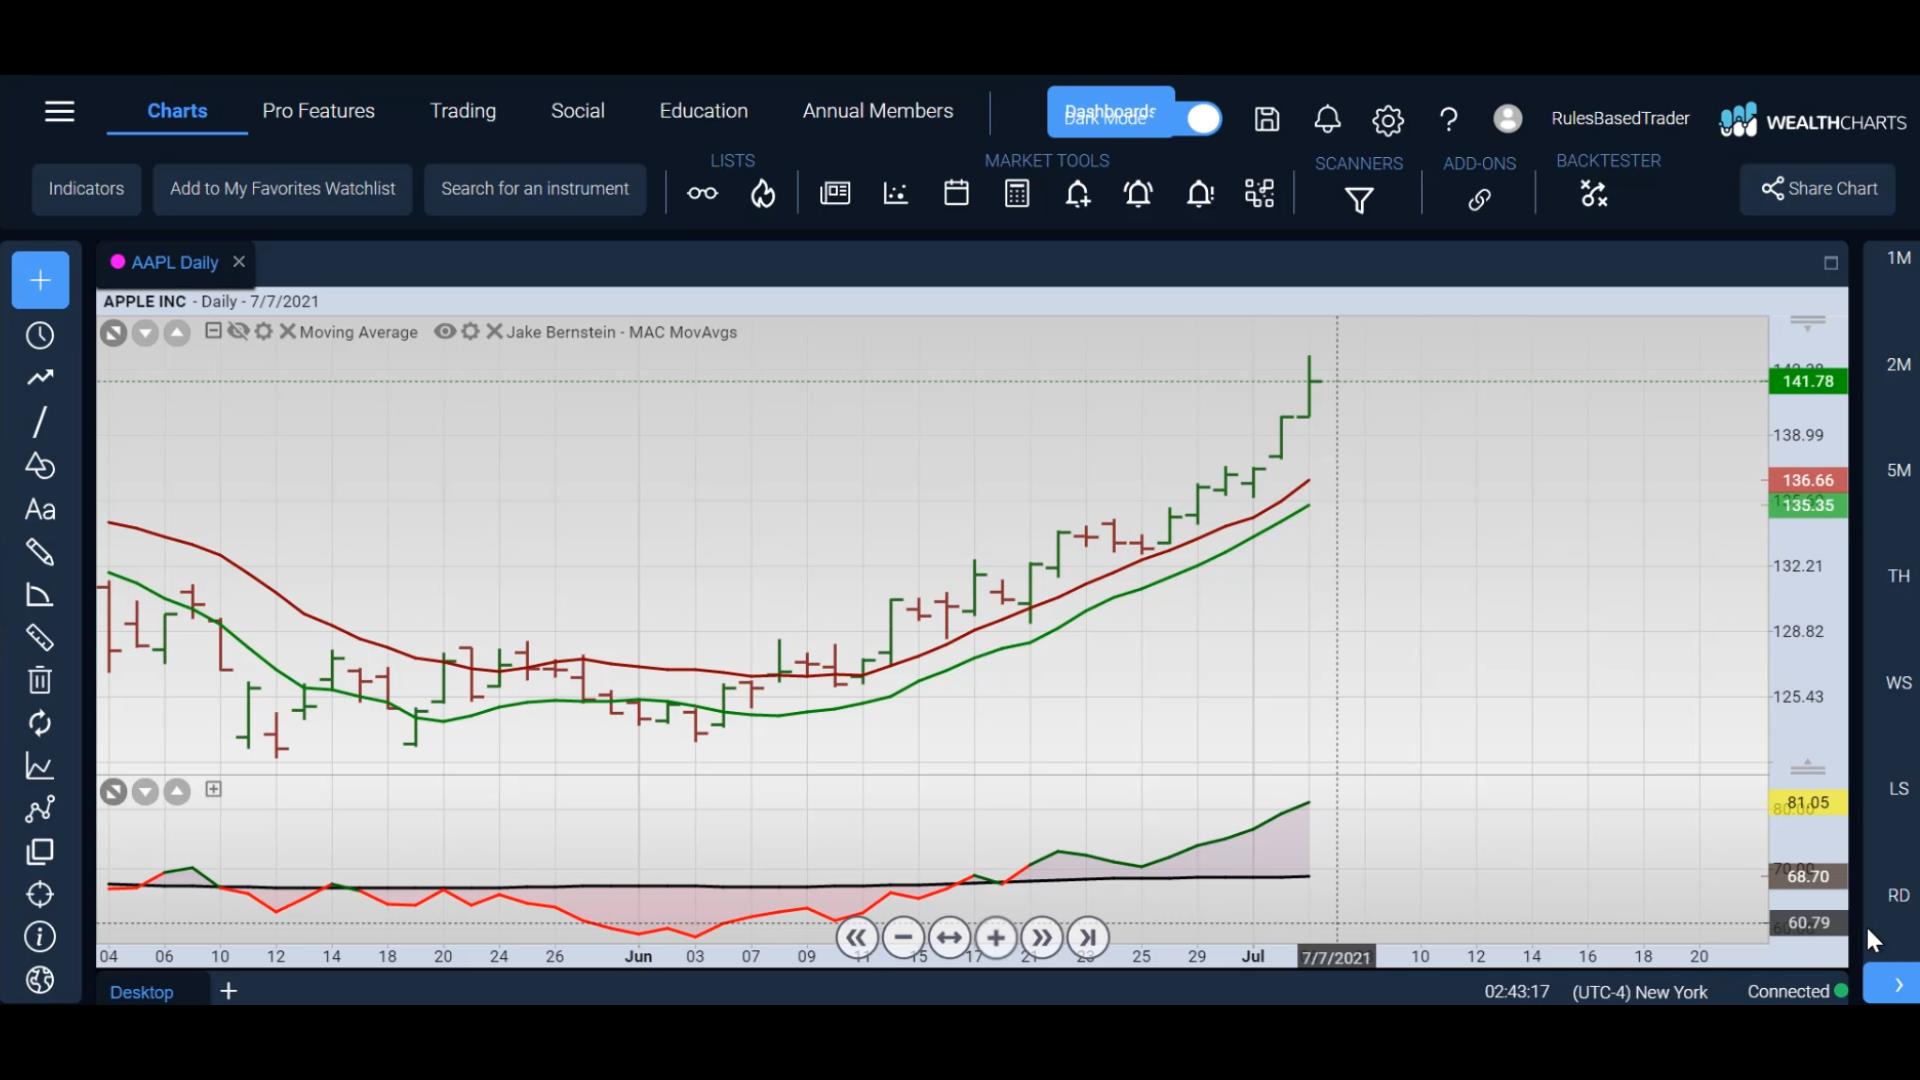Click the blue plus add-chart button
Viewport: 1920px width, 1080px height.
click(x=40, y=280)
